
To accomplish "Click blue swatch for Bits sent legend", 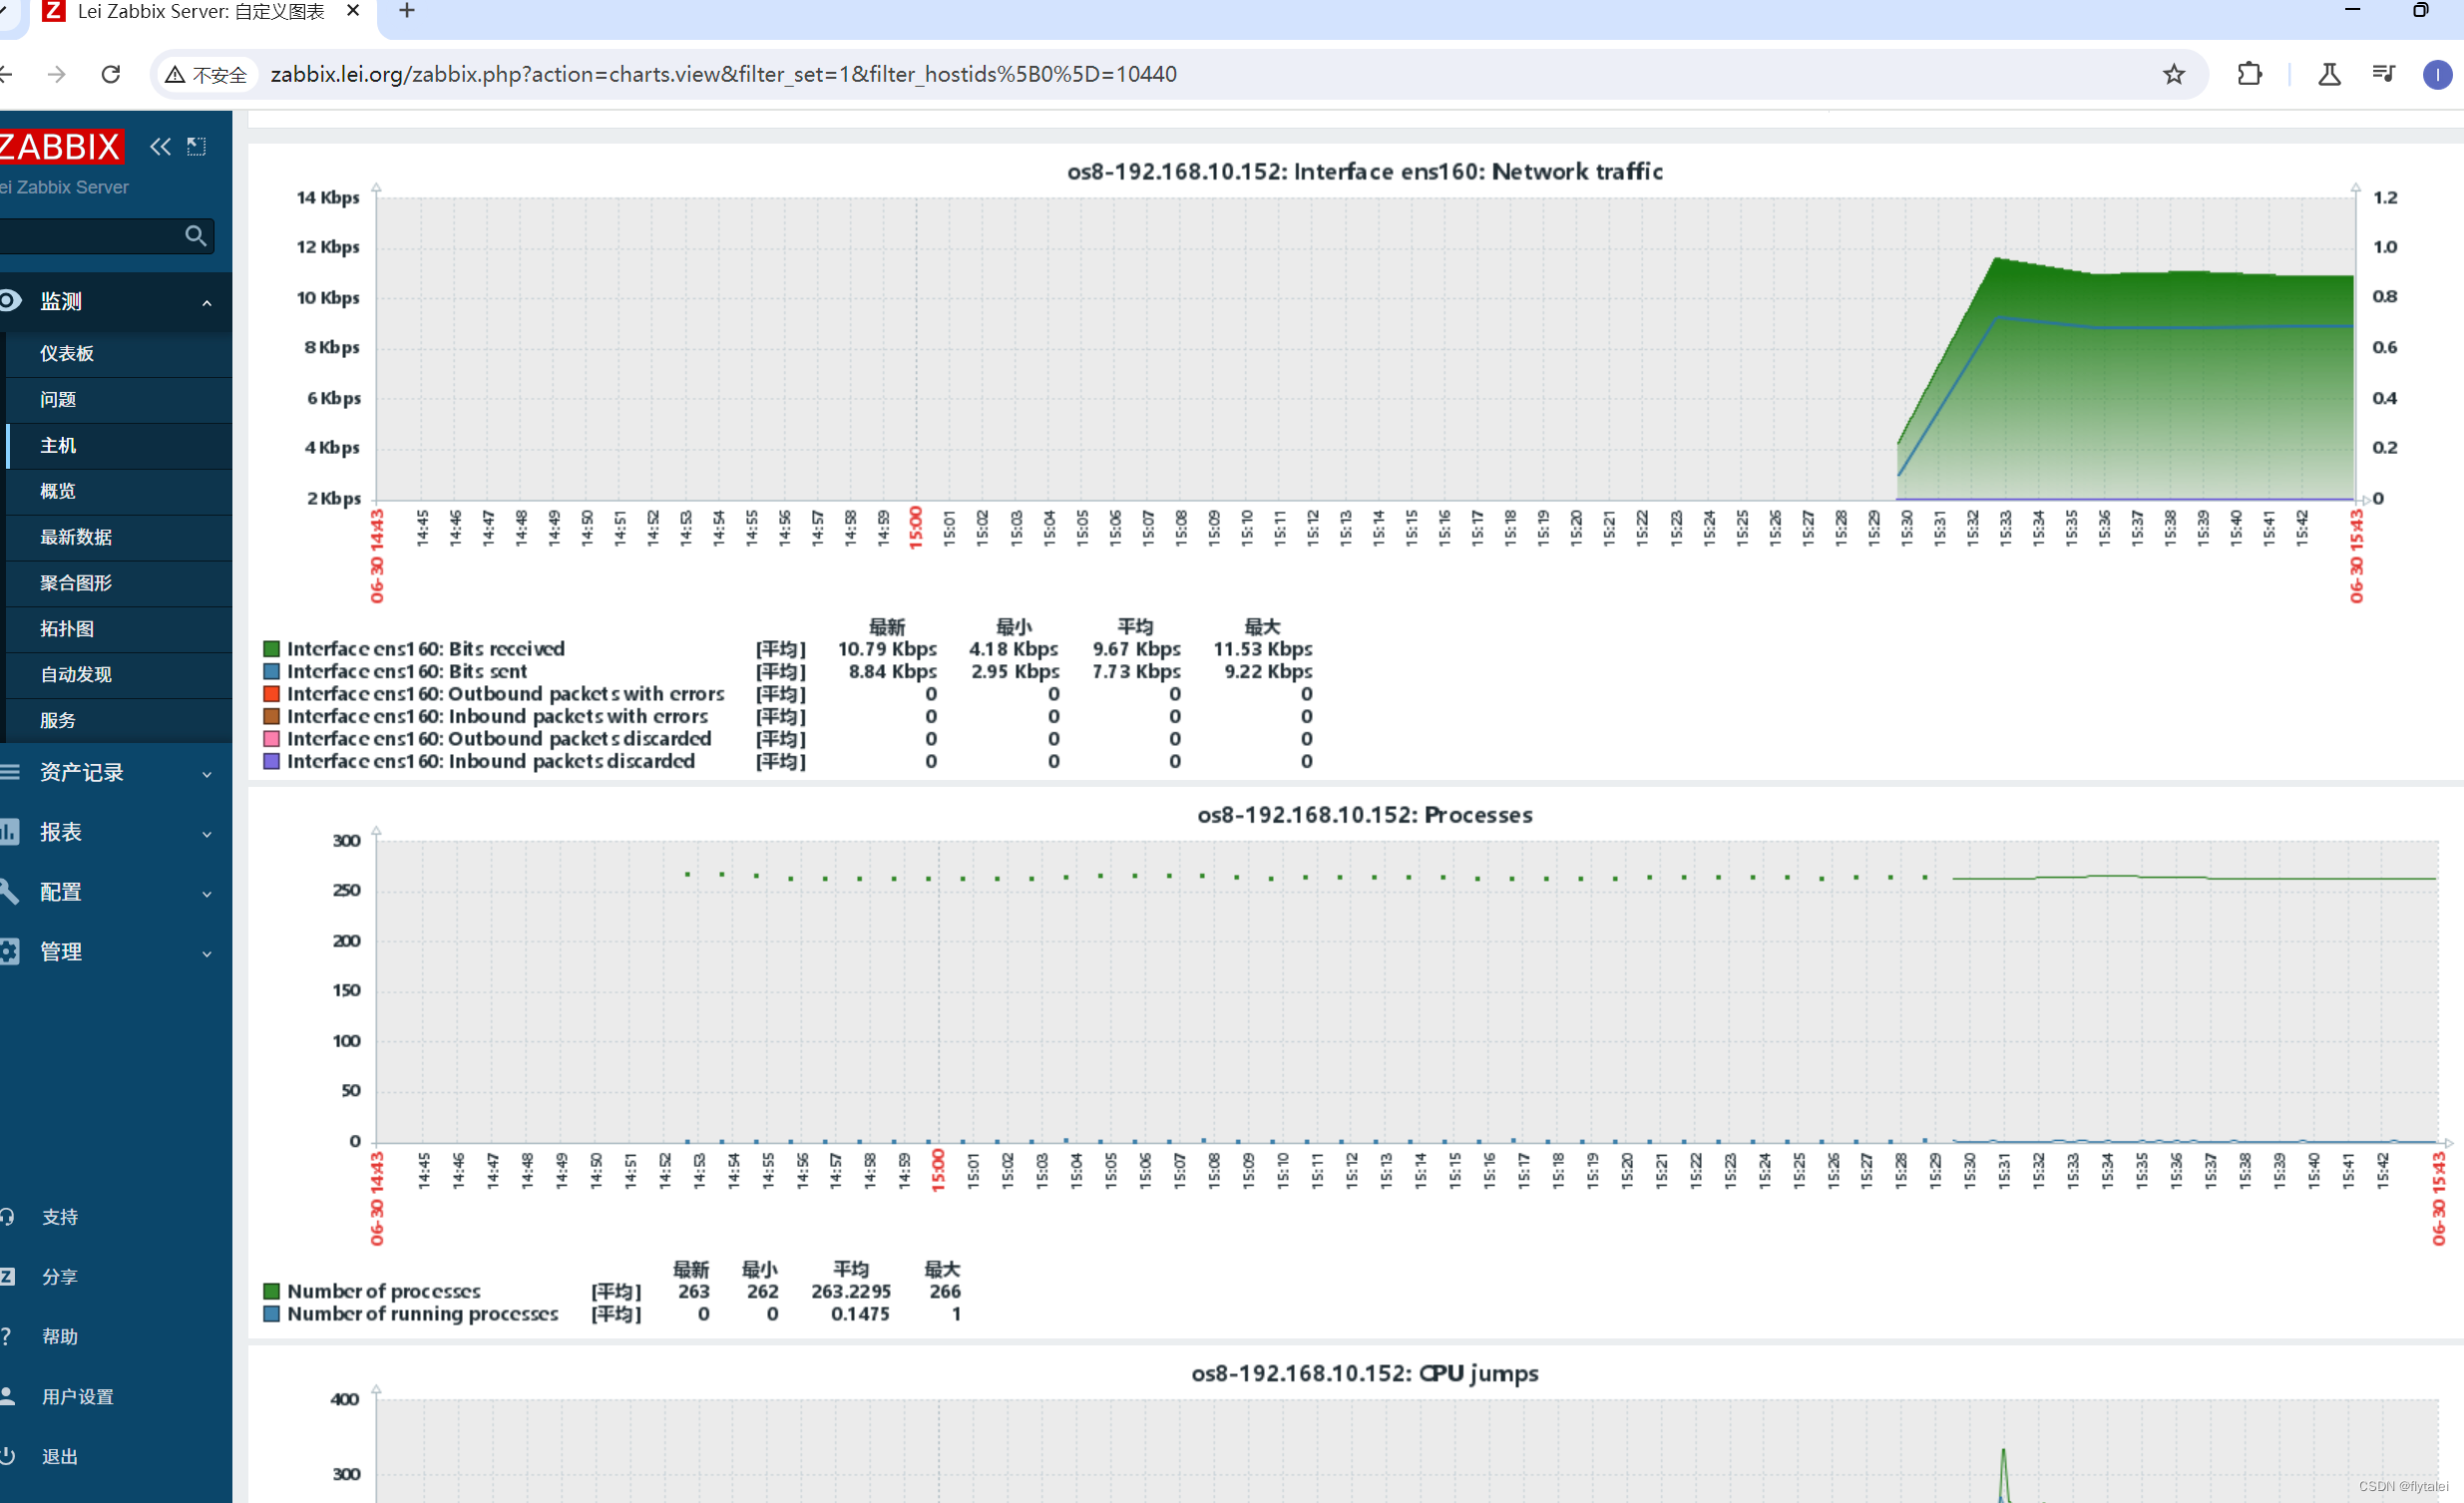I will tap(271, 671).
